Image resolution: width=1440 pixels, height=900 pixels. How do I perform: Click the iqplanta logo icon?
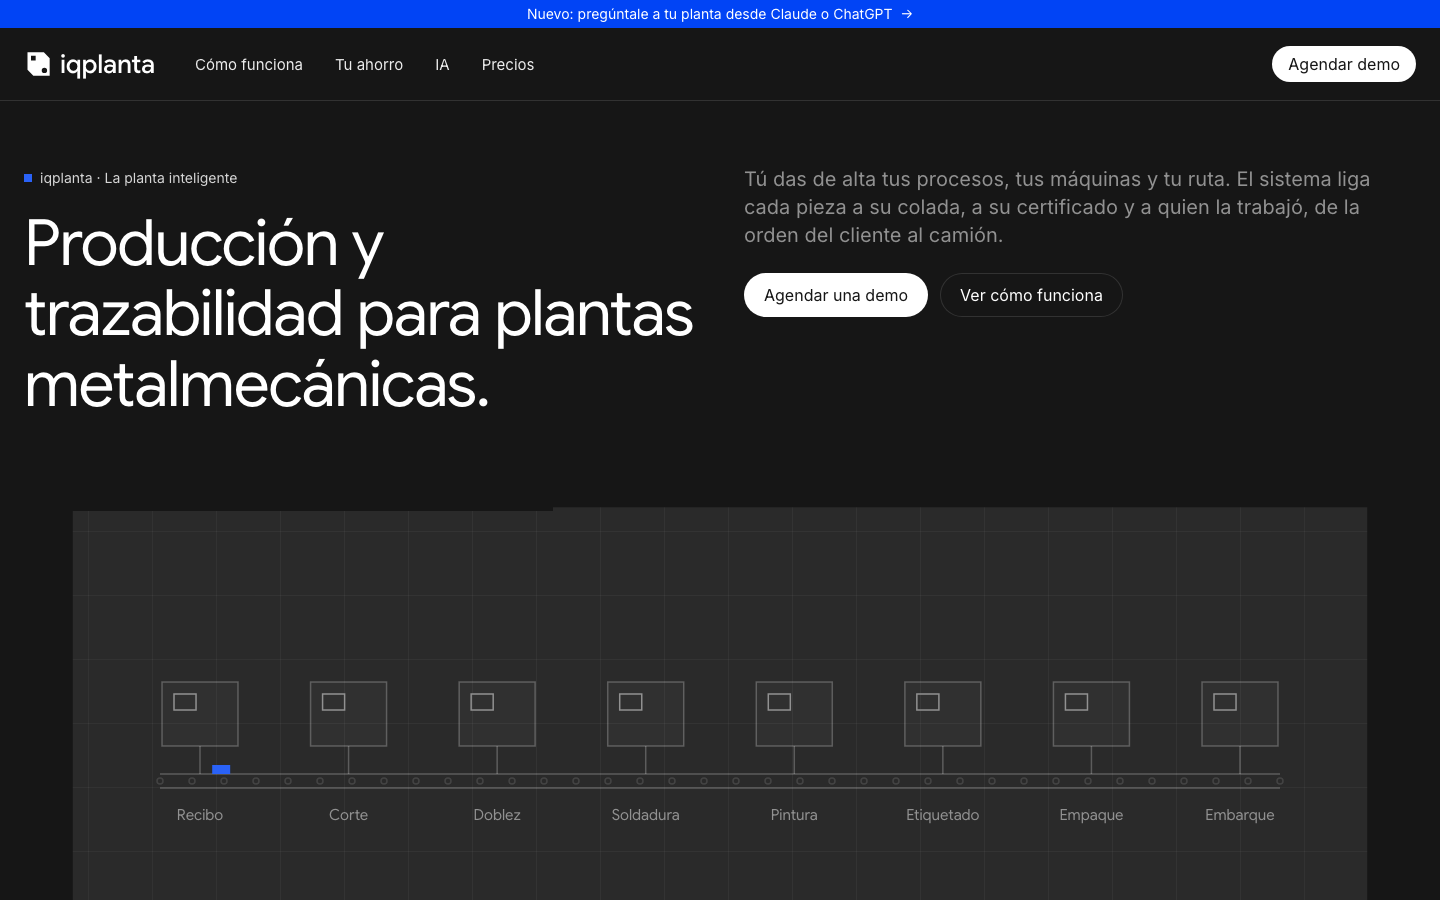[x=38, y=64]
